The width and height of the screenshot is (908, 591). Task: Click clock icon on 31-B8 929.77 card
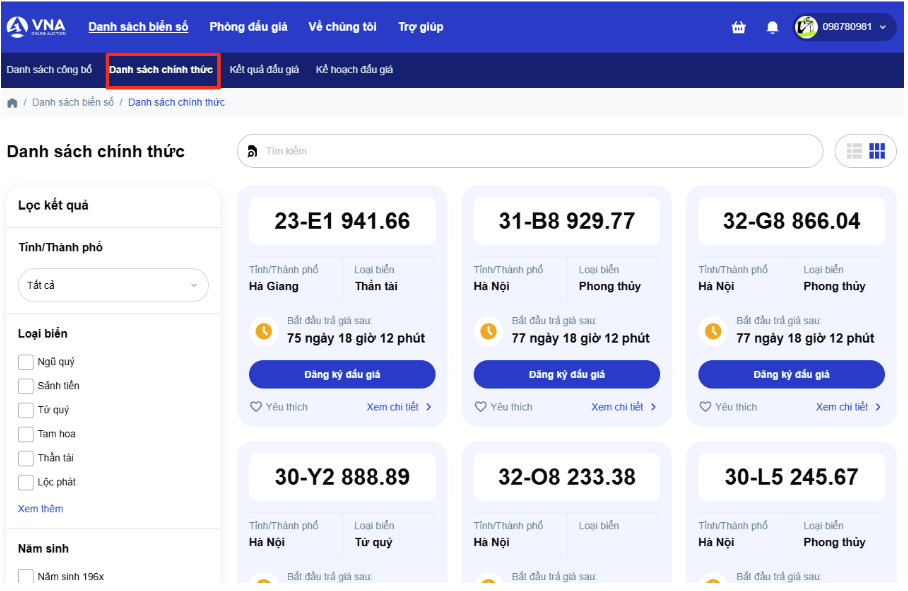488,331
